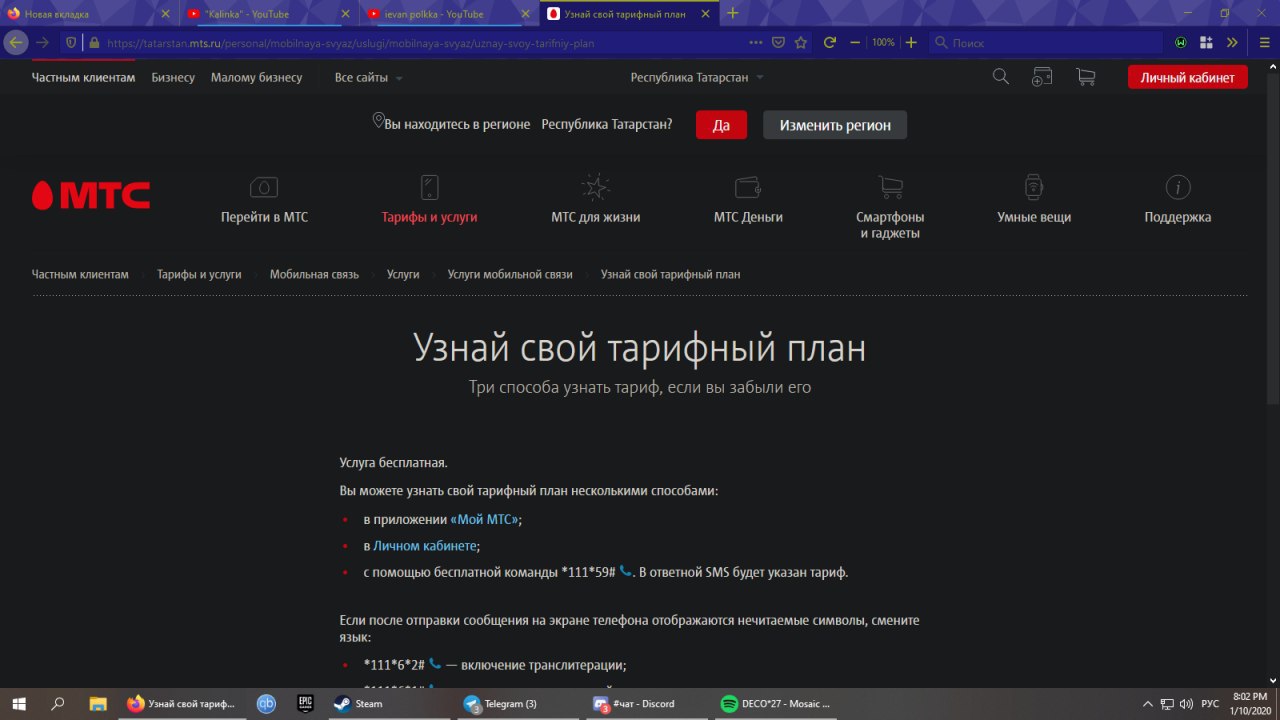Click the browser search field Поиск
Screen dimensions: 1280x720
[1046, 43]
